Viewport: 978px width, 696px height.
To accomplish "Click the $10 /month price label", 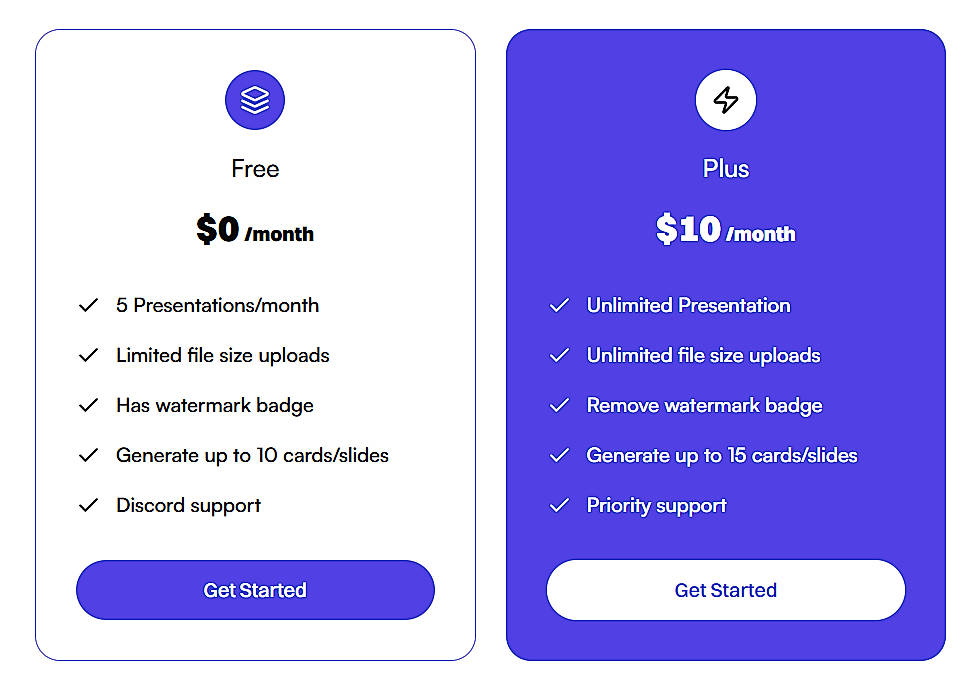I will [725, 231].
